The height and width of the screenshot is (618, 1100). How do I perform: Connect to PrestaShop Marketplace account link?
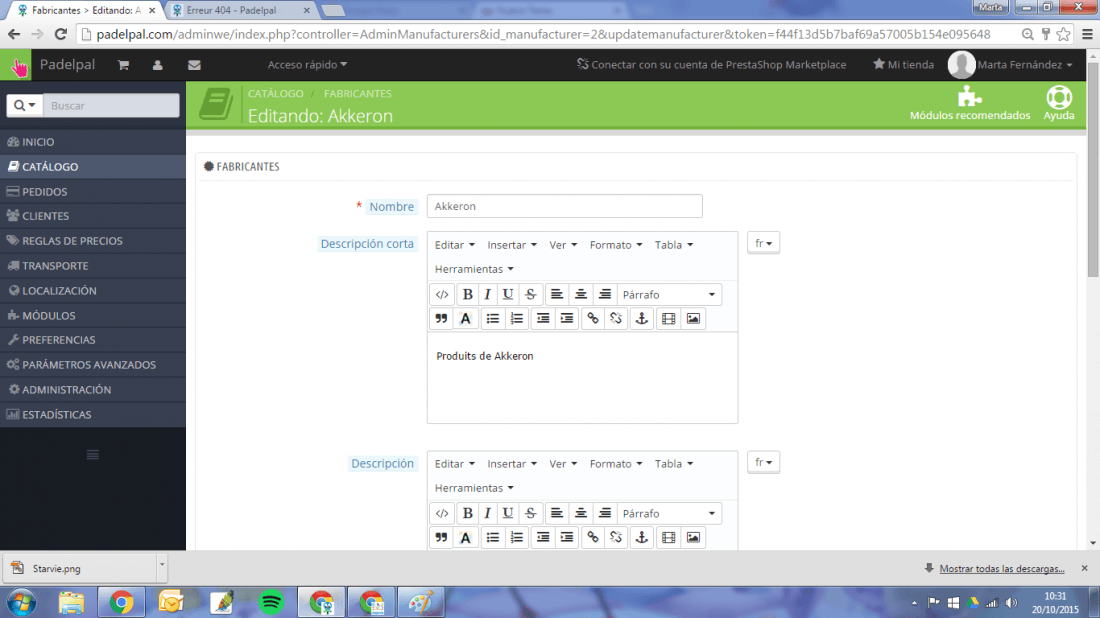711,65
